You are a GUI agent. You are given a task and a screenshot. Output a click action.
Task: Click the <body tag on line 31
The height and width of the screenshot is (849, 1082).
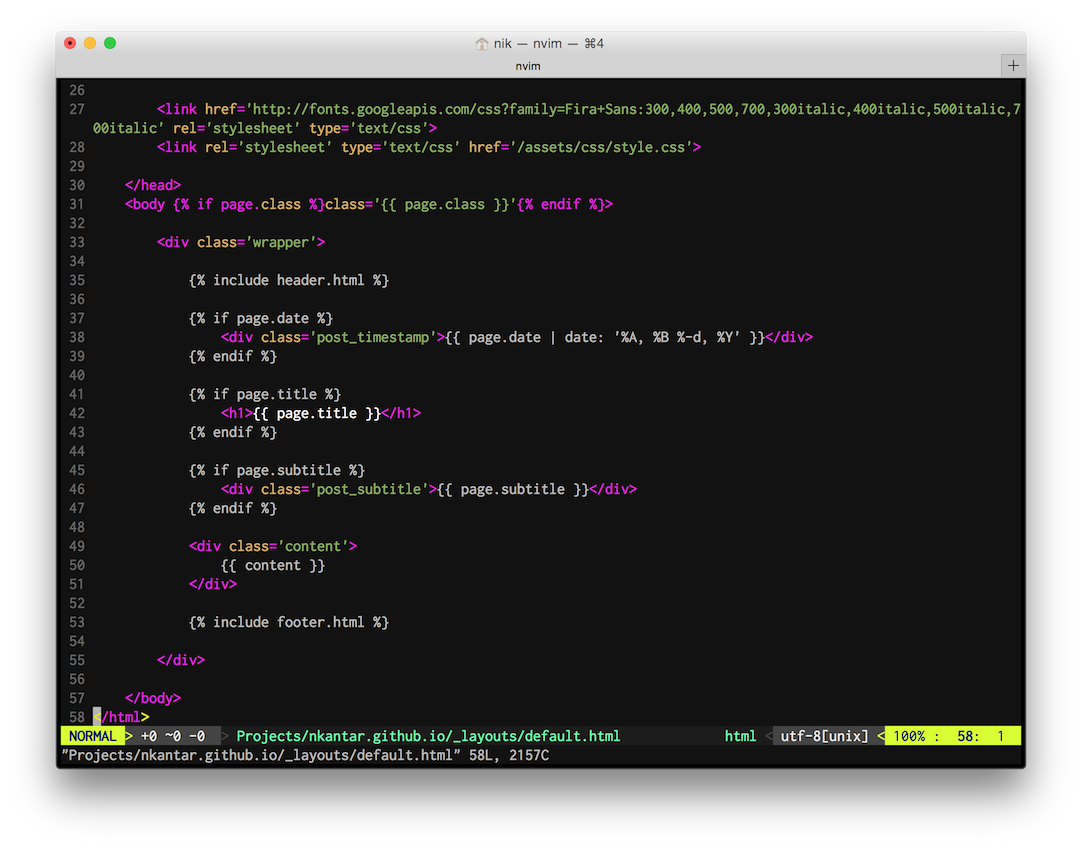pos(145,204)
